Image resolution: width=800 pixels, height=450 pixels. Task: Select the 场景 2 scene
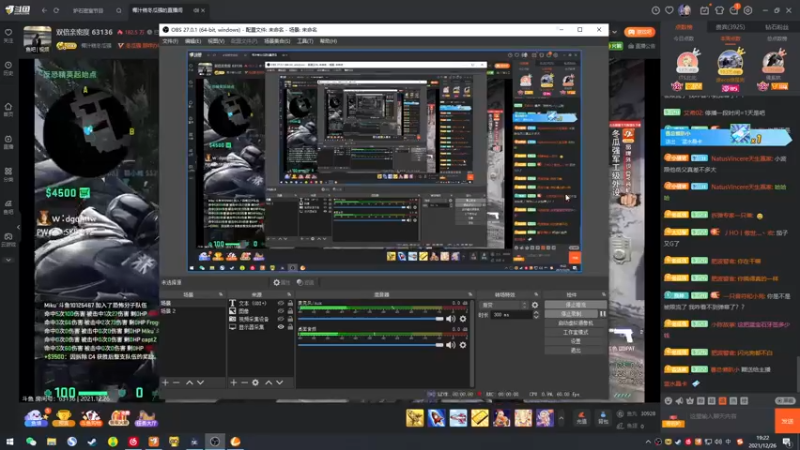point(193,311)
